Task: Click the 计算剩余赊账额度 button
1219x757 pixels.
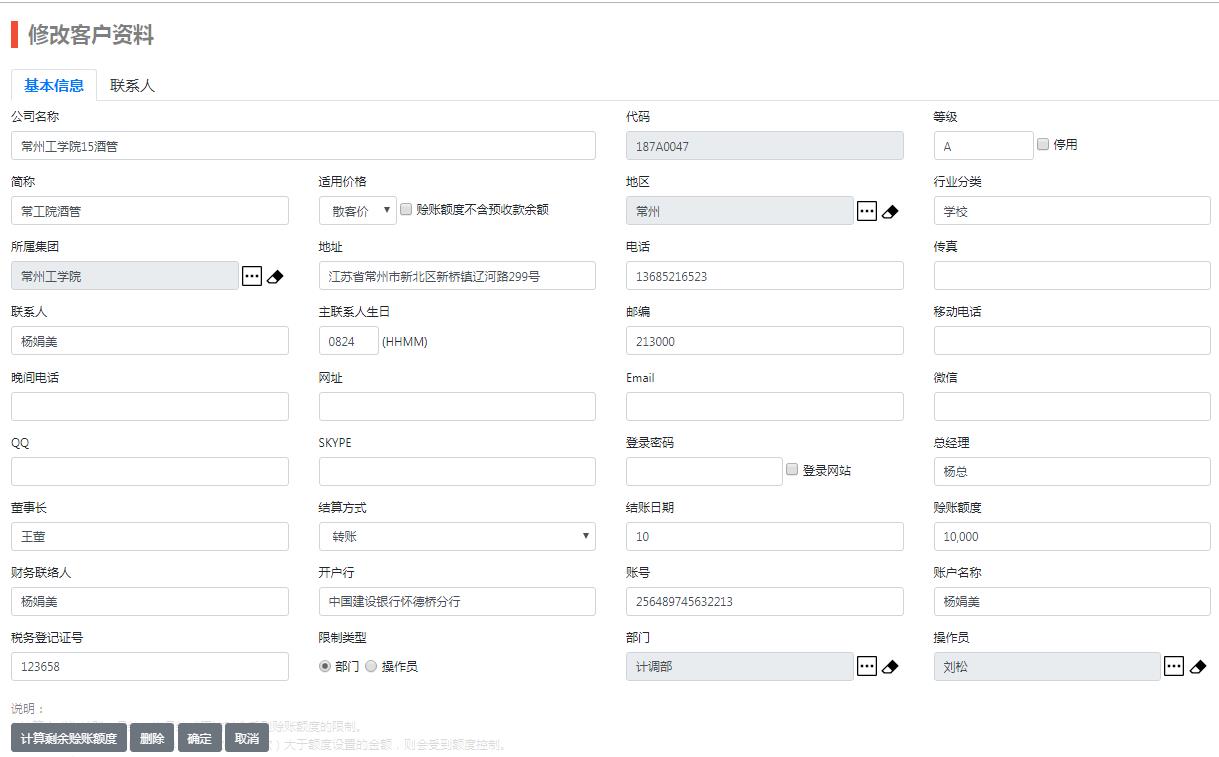Action: (x=69, y=738)
